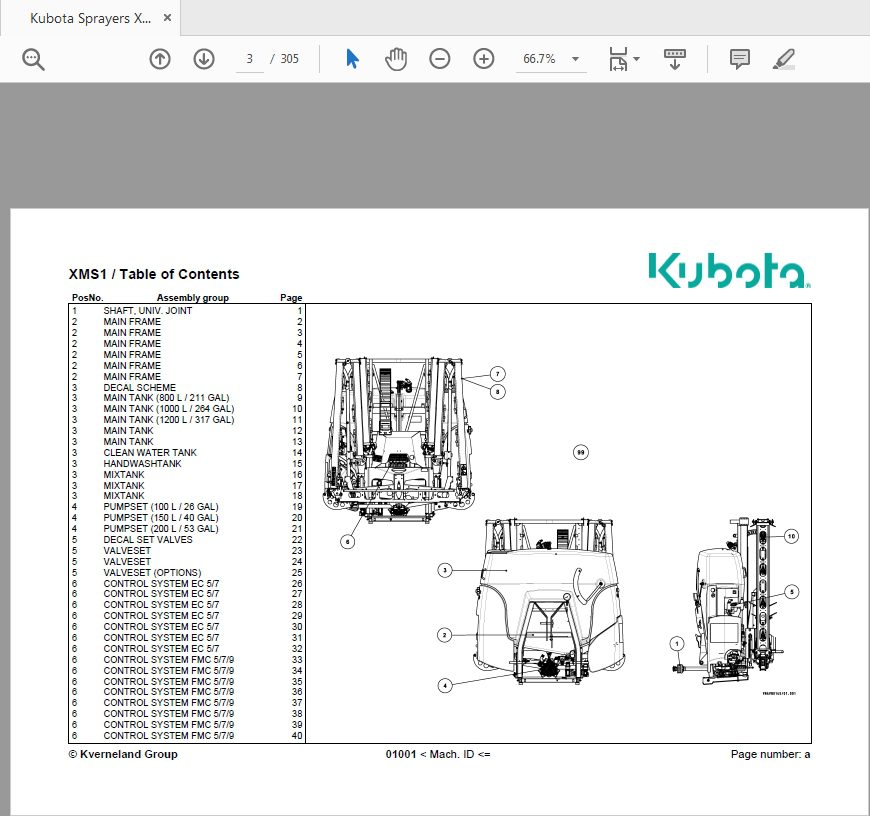
Task: Click the SHAFT, UNIV. JOINT entry
Action: (148, 311)
